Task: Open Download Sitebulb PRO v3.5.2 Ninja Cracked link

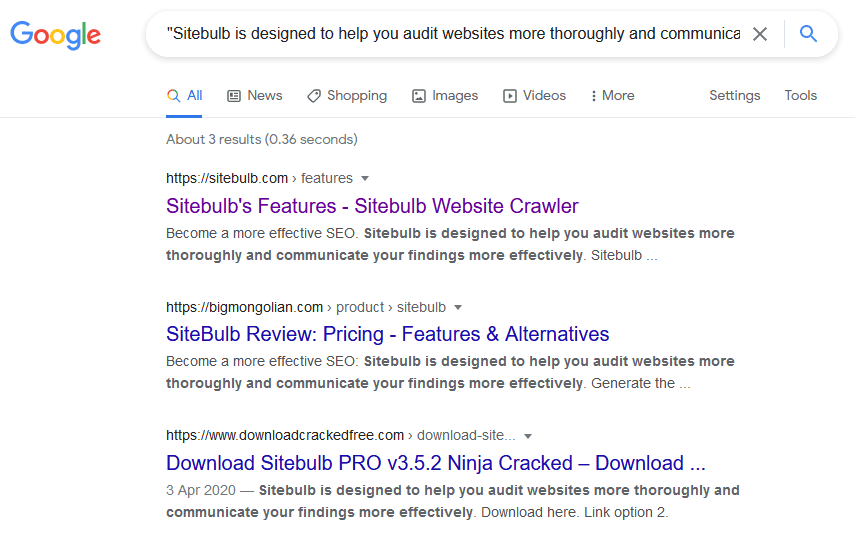Action: pos(436,463)
